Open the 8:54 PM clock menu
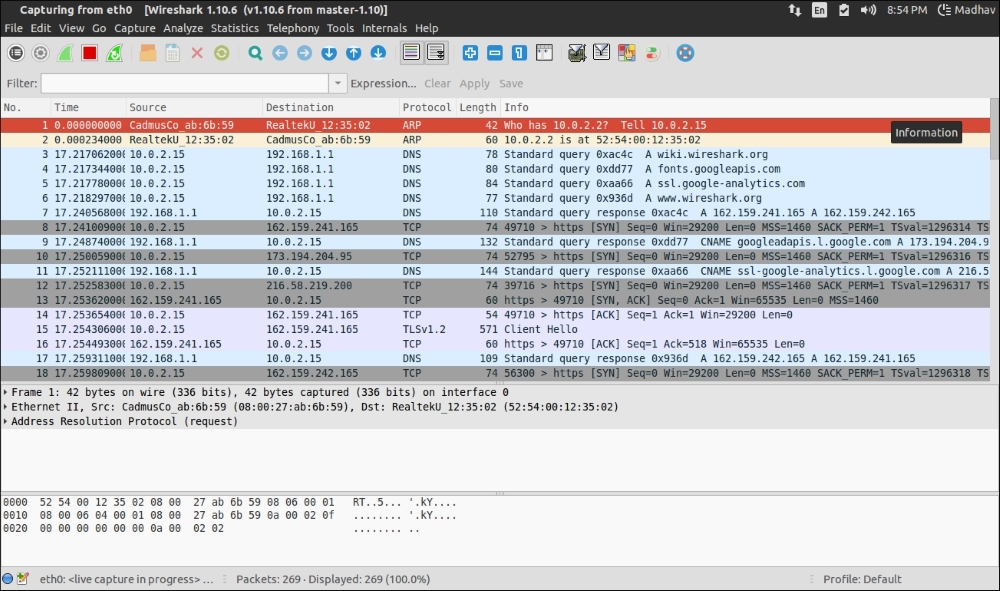 click(907, 10)
